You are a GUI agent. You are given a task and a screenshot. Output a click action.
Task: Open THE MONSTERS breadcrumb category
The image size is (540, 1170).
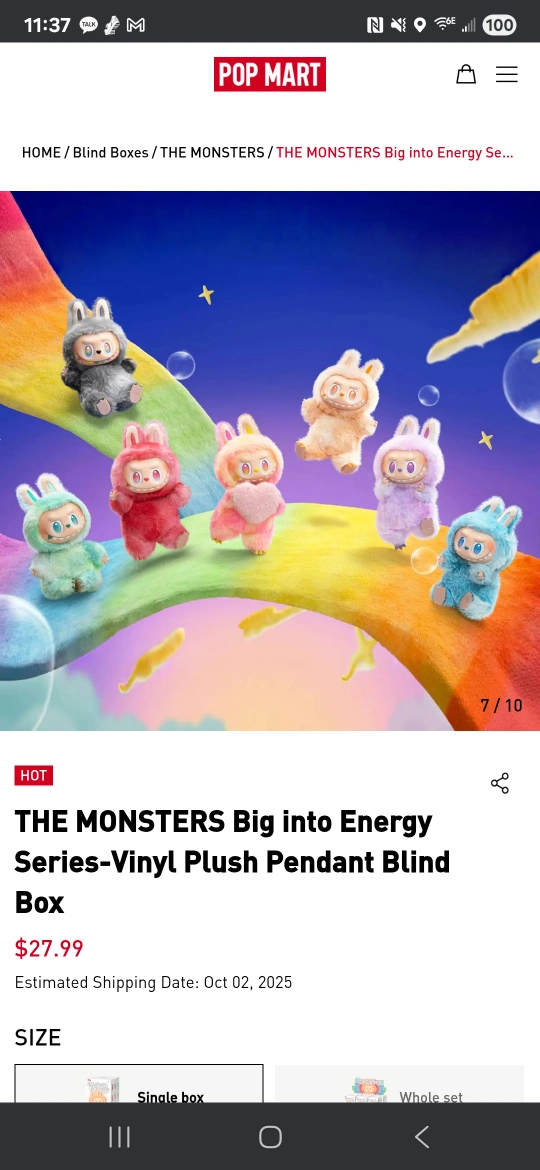(x=212, y=152)
